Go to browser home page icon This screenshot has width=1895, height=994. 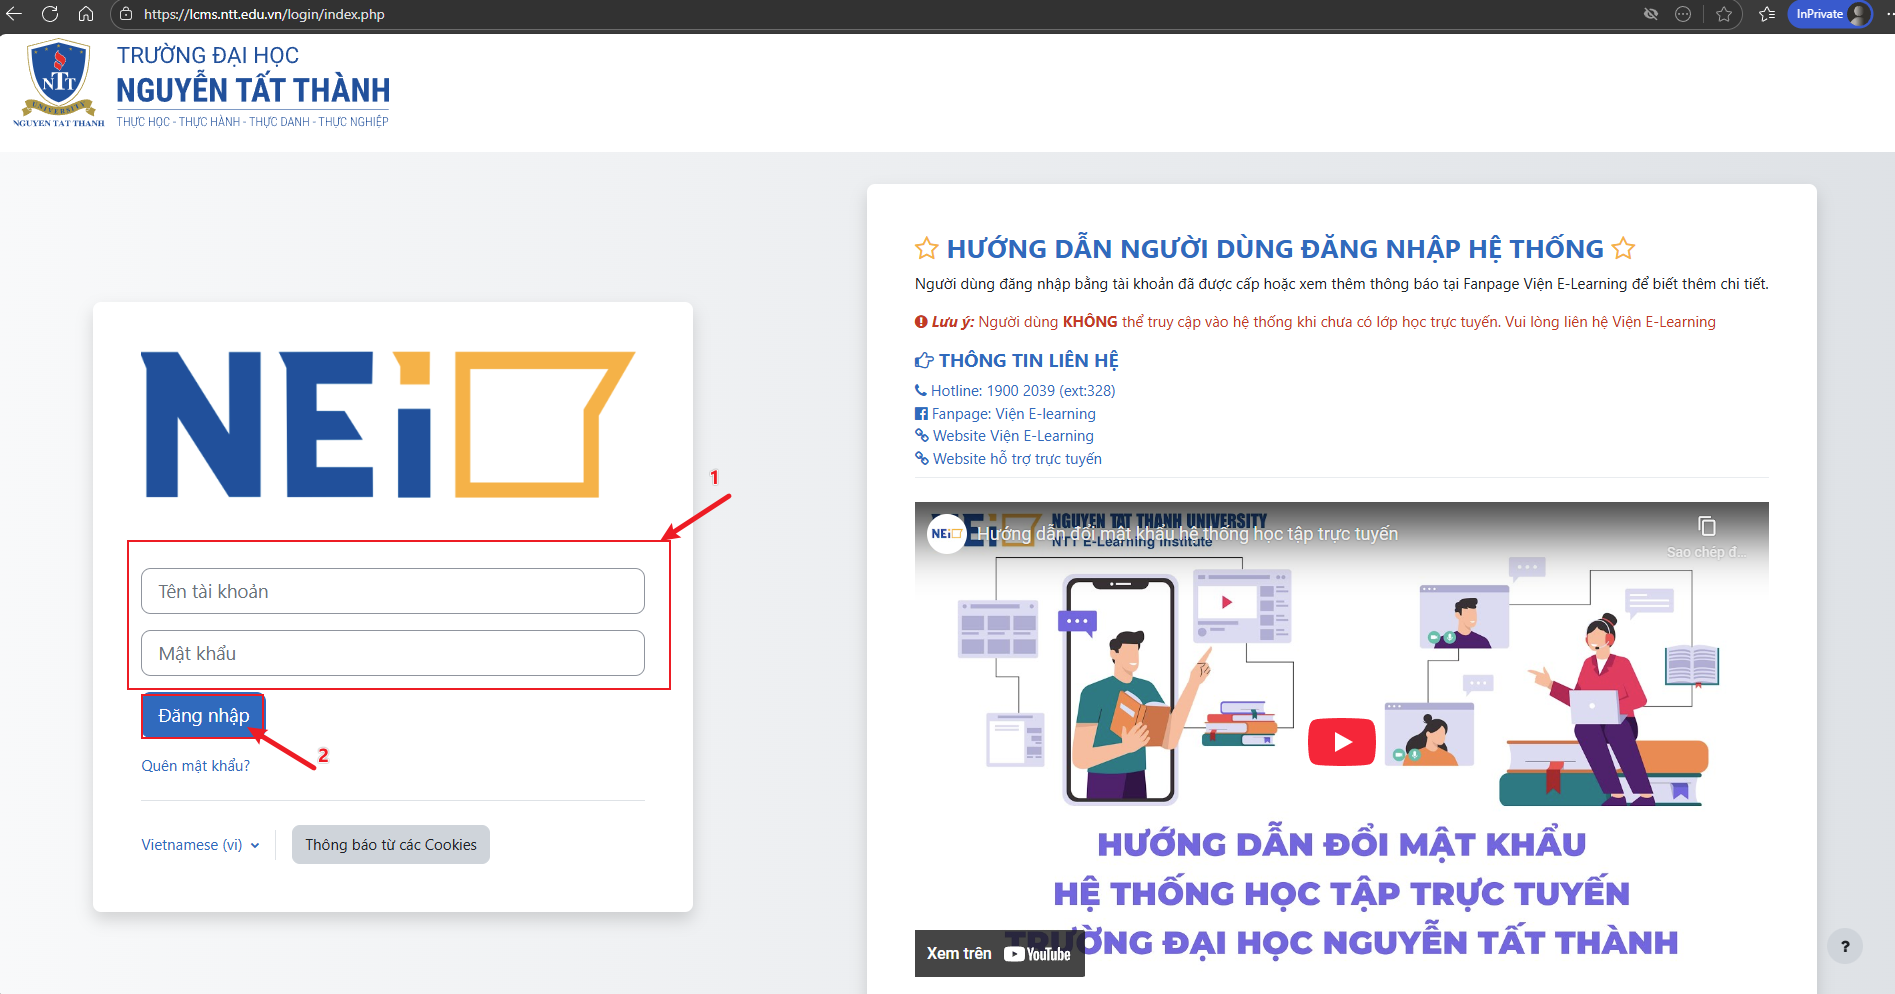[86, 14]
